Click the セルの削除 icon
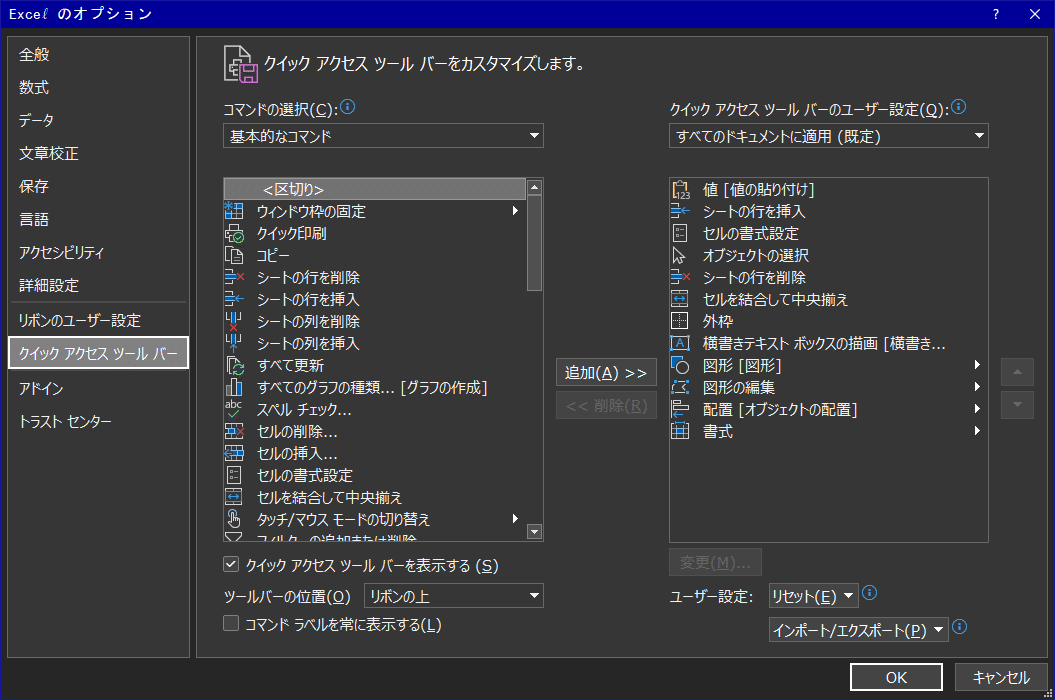 point(233,431)
